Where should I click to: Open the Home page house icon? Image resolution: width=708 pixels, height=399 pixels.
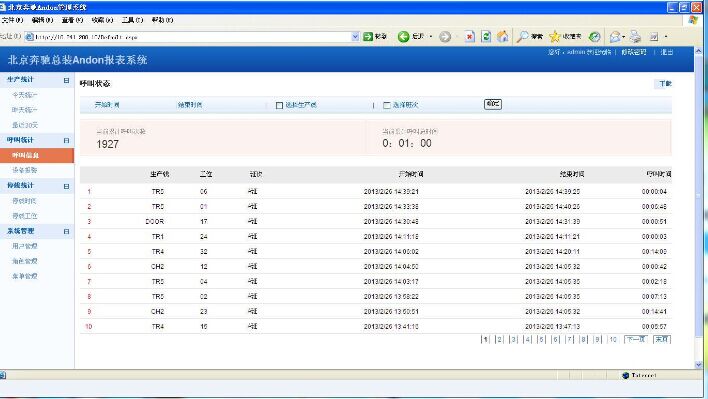(x=503, y=37)
